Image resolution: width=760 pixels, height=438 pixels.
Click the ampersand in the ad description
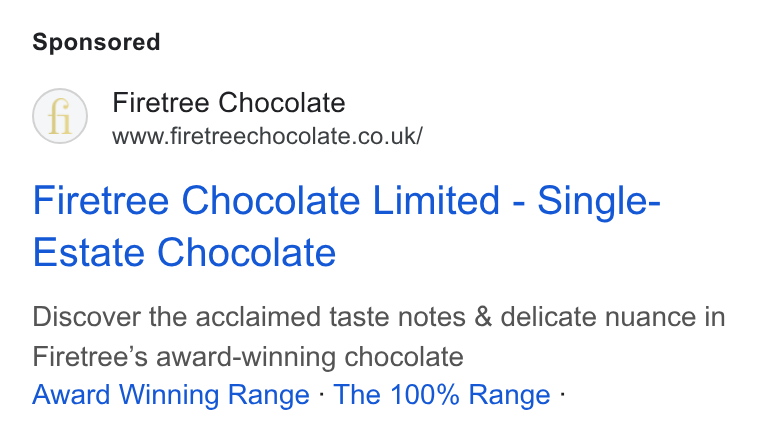[483, 317]
